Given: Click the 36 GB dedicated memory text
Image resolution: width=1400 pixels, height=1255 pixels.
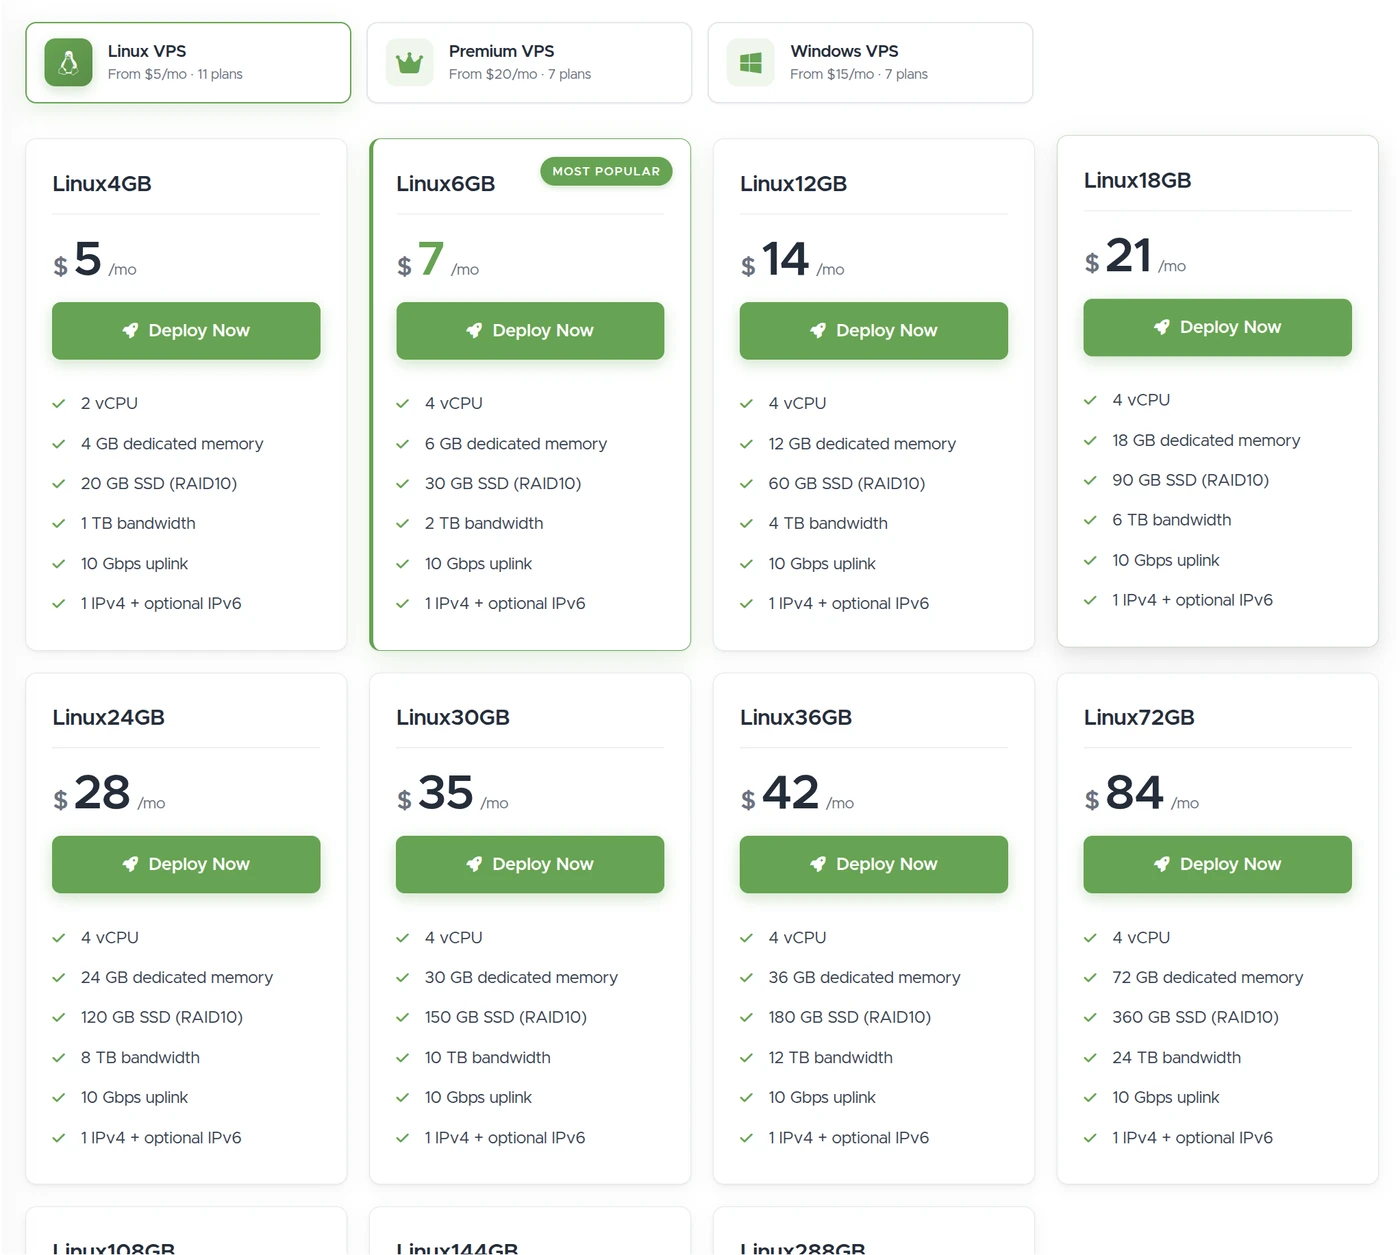Looking at the screenshot, I should pyautogui.click(x=864, y=978).
